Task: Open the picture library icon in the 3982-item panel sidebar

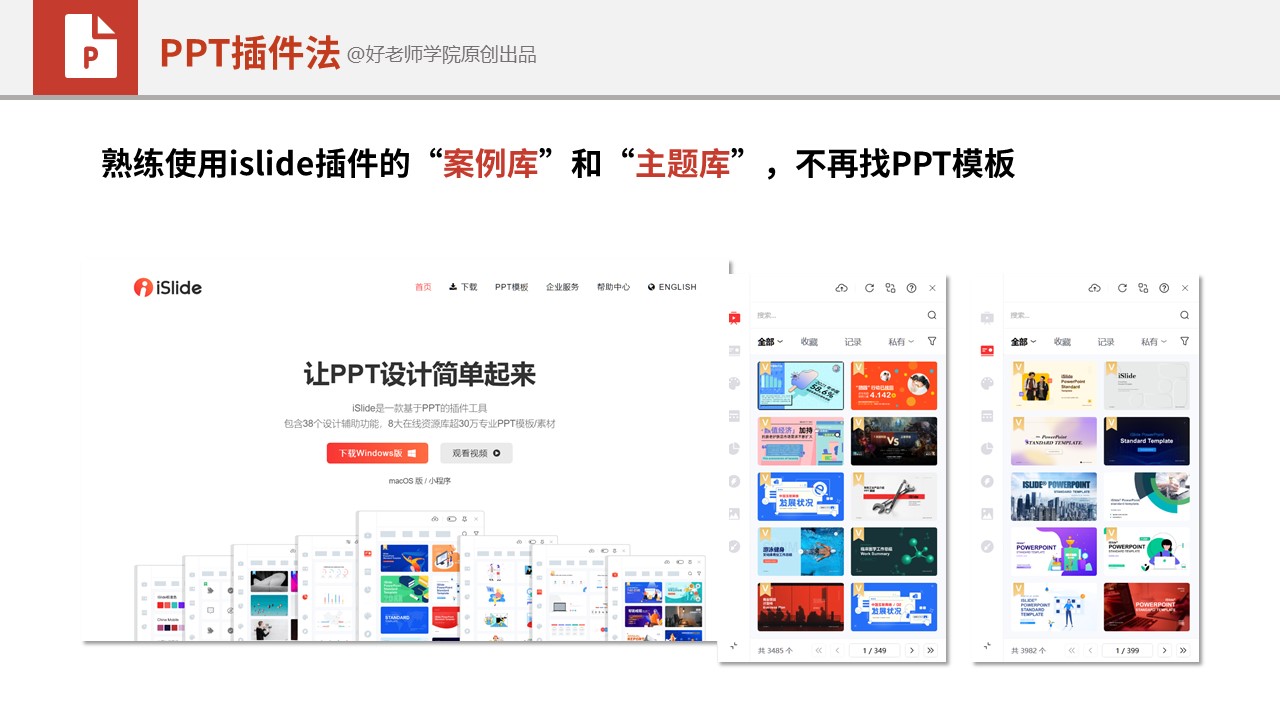Action: tap(987, 513)
